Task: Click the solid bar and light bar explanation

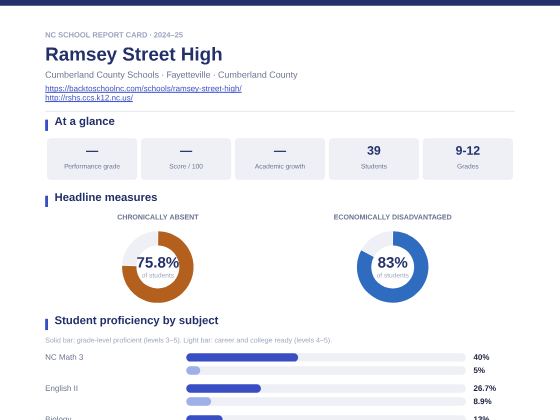Action: coord(188,340)
